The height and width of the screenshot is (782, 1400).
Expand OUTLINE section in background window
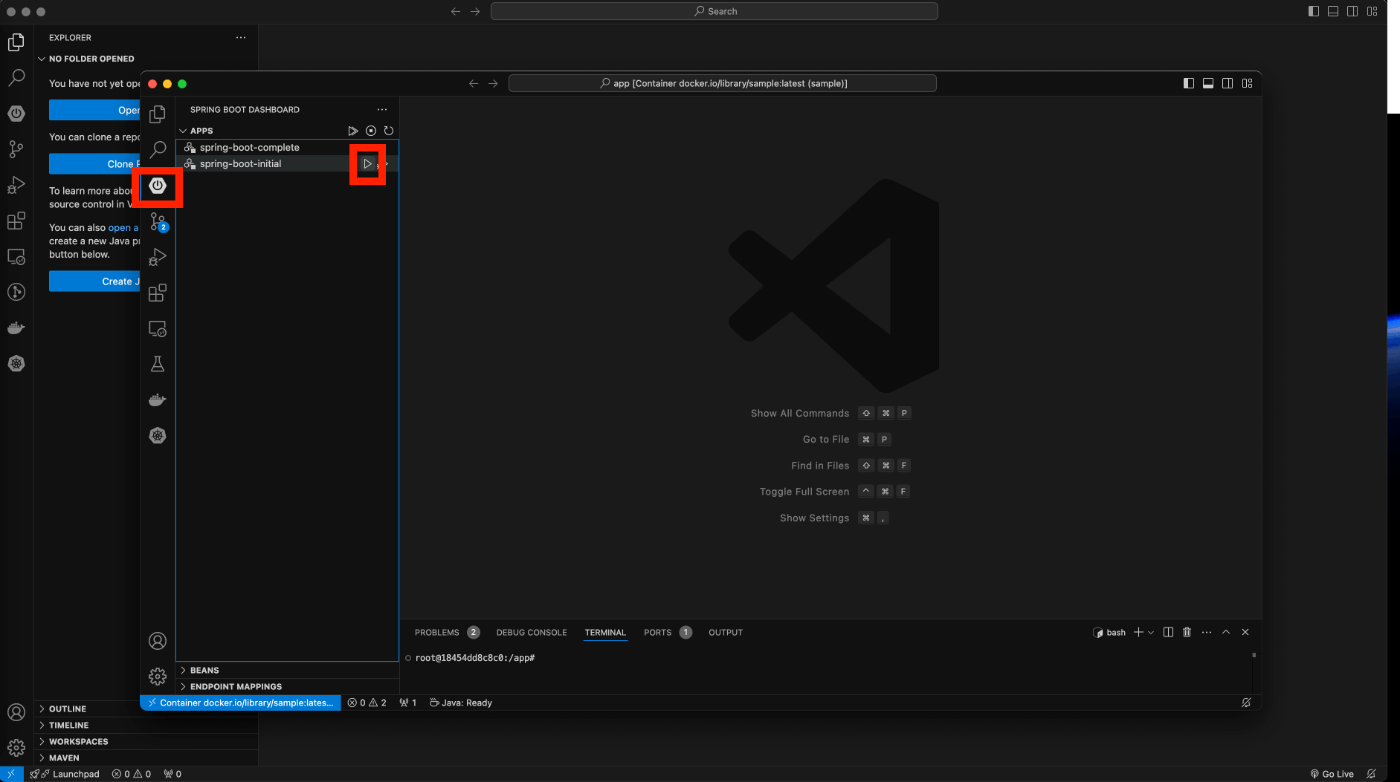[x=42, y=709]
